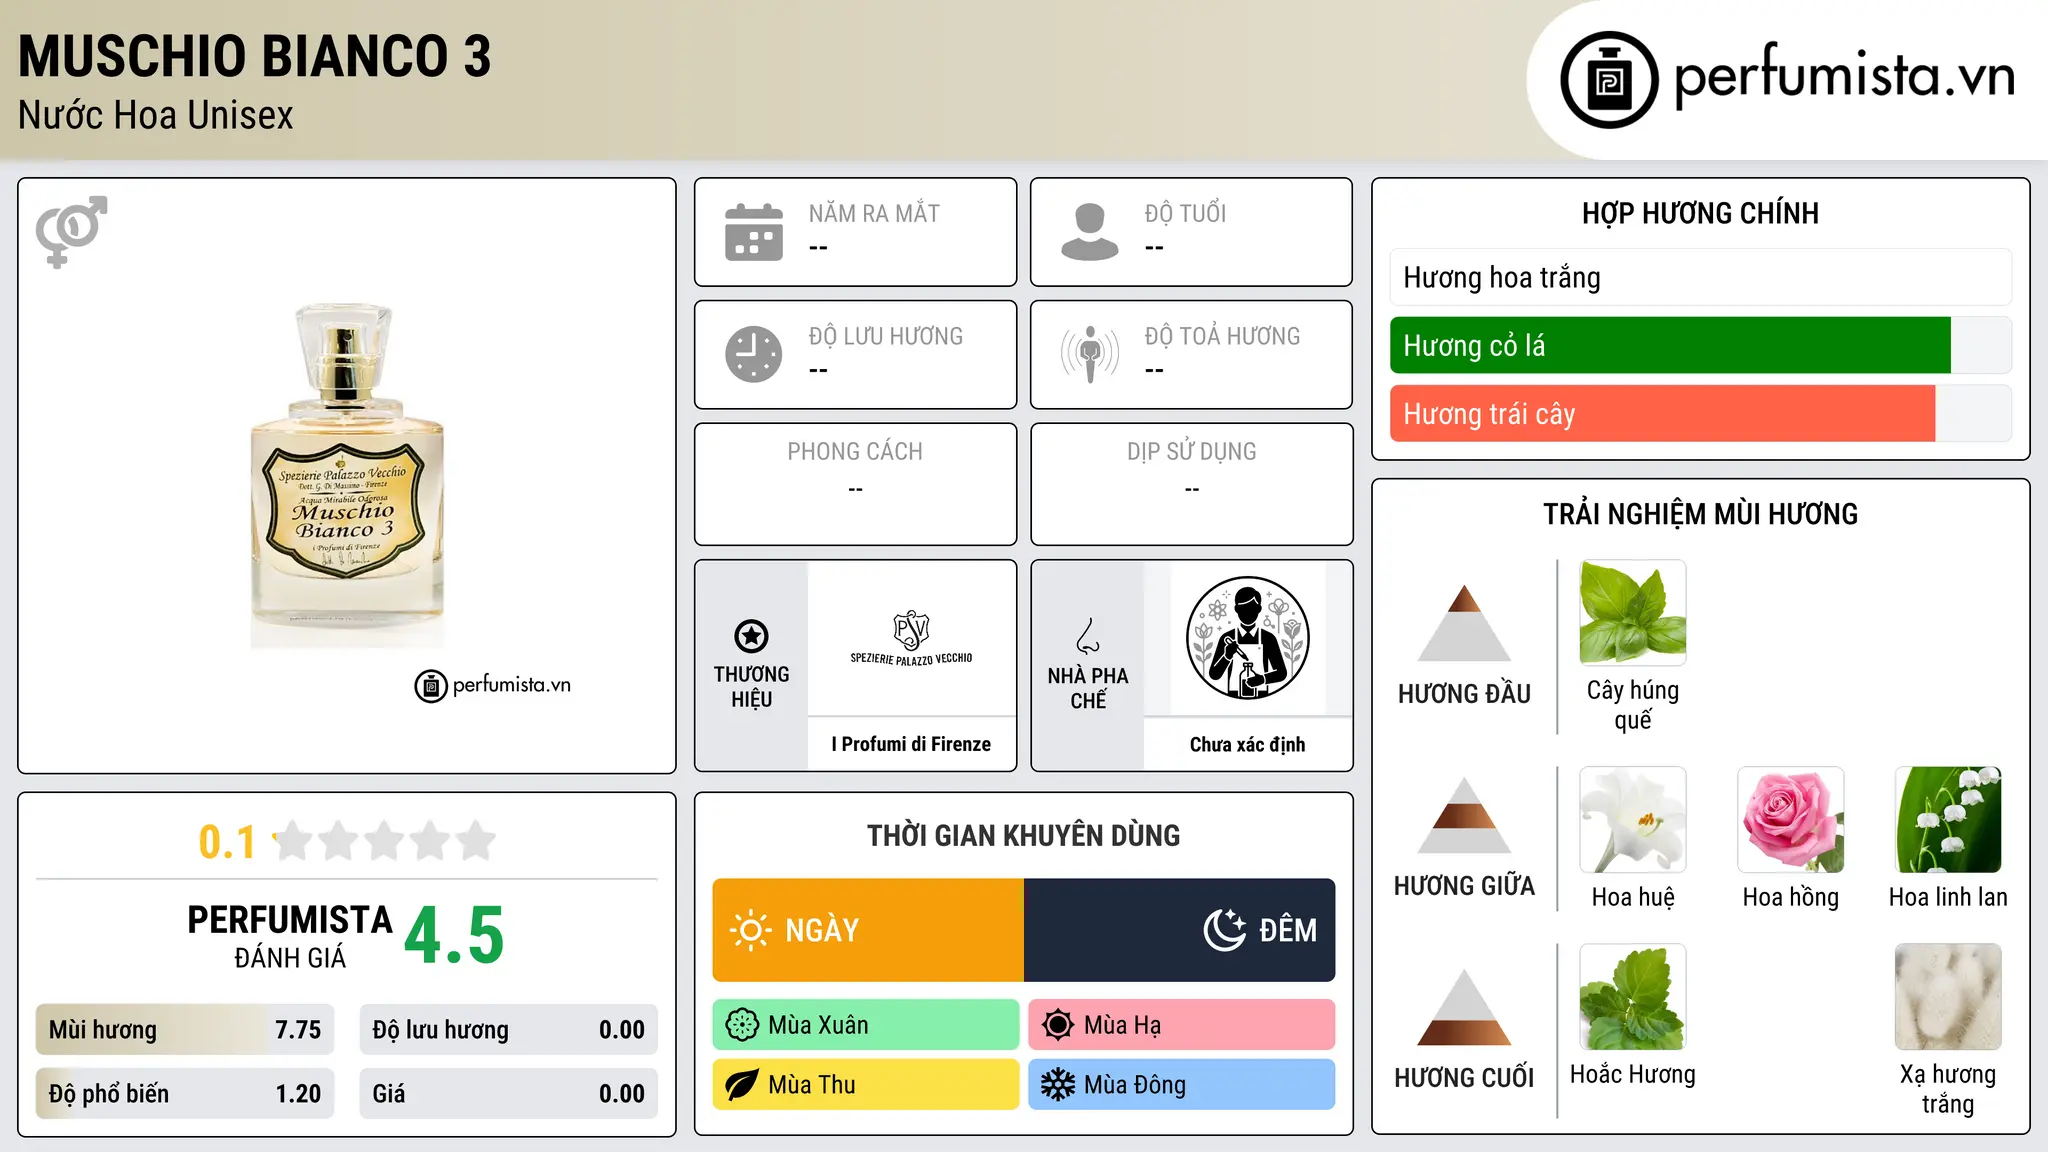
Task: Click the Hoa huệ note label
Action: (1633, 897)
